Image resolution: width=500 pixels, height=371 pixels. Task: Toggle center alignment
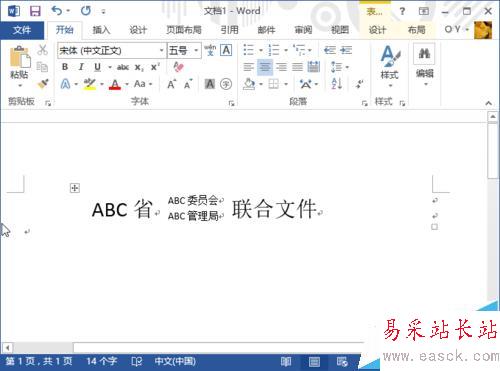265,67
